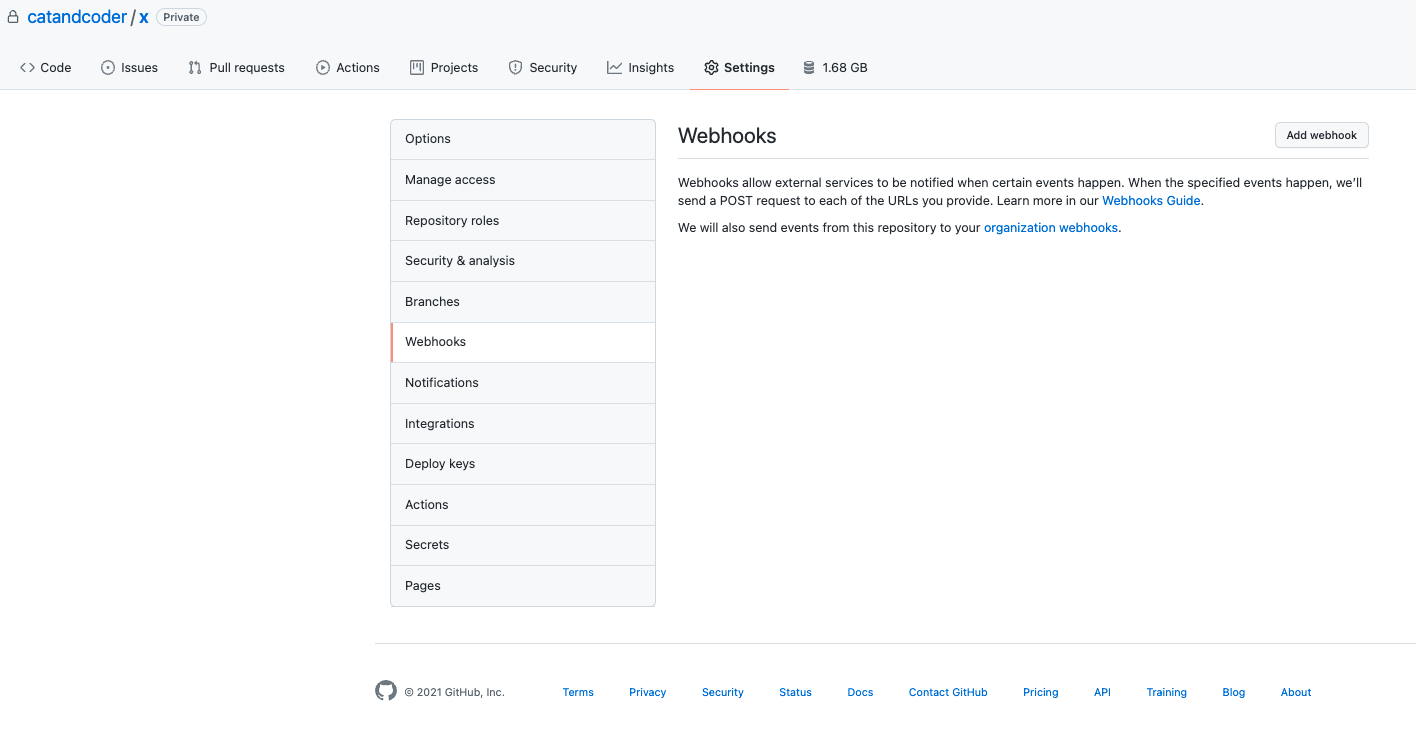The image size is (1416, 746).
Task: Open the catandcoder owner link
Action: pyautogui.click(x=77, y=17)
